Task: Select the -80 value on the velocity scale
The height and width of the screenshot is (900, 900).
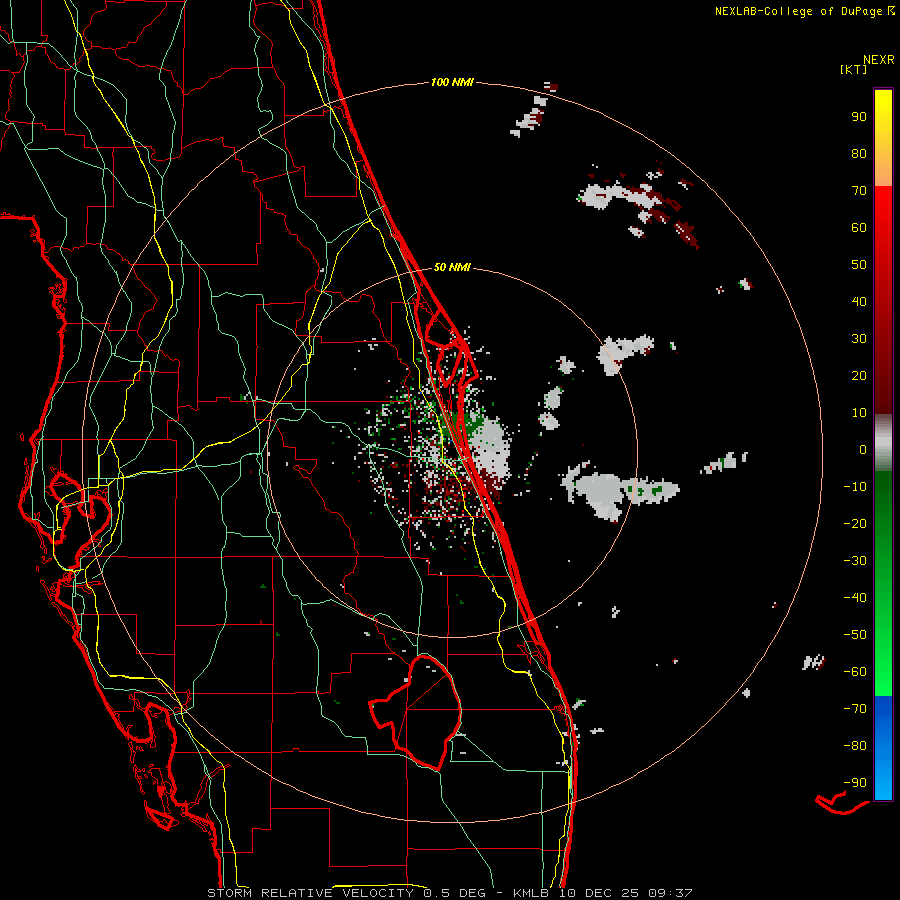Action: [855, 746]
